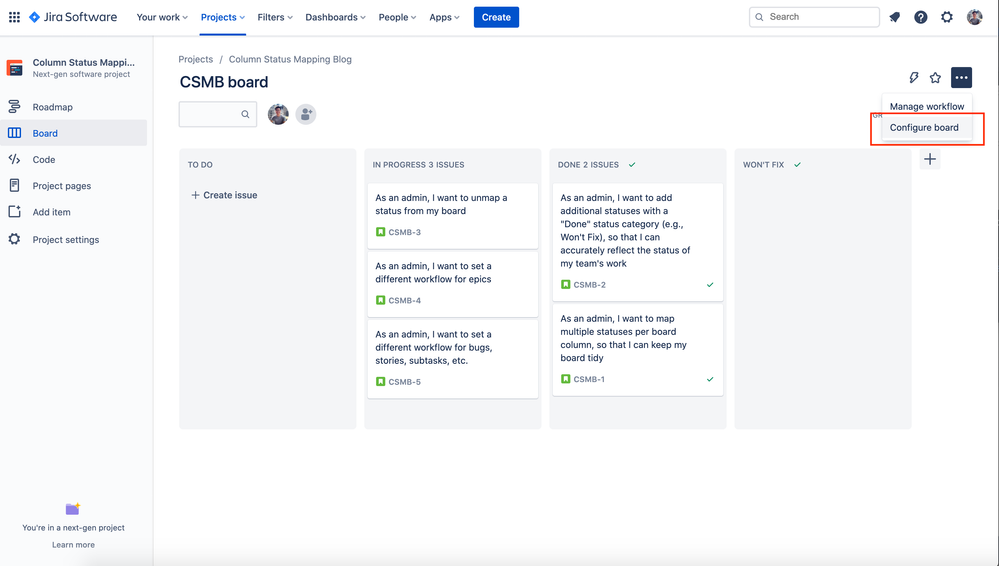Open the app switcher grid icon
This screenshot has width=999, height=566.
[x=14, y=17]
